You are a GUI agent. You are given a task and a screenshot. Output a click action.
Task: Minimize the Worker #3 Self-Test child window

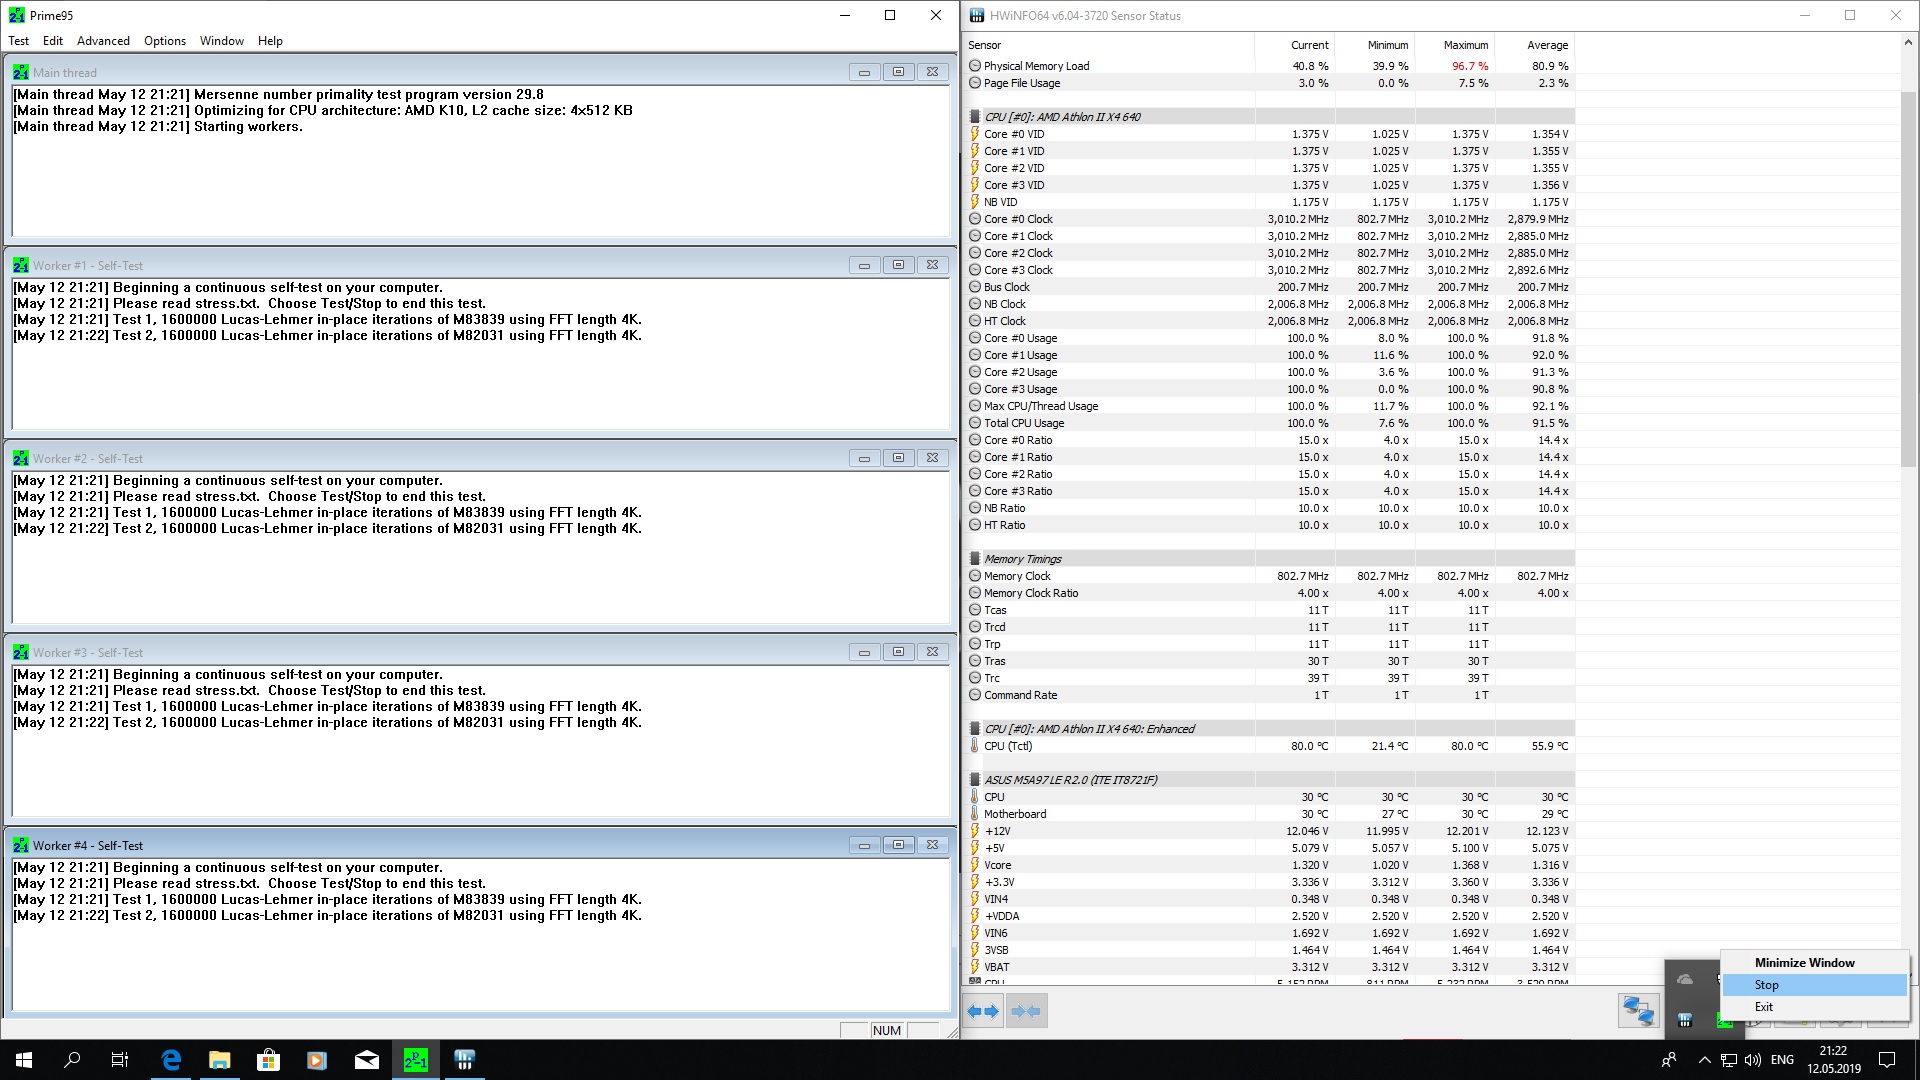(x=864, y=652)
